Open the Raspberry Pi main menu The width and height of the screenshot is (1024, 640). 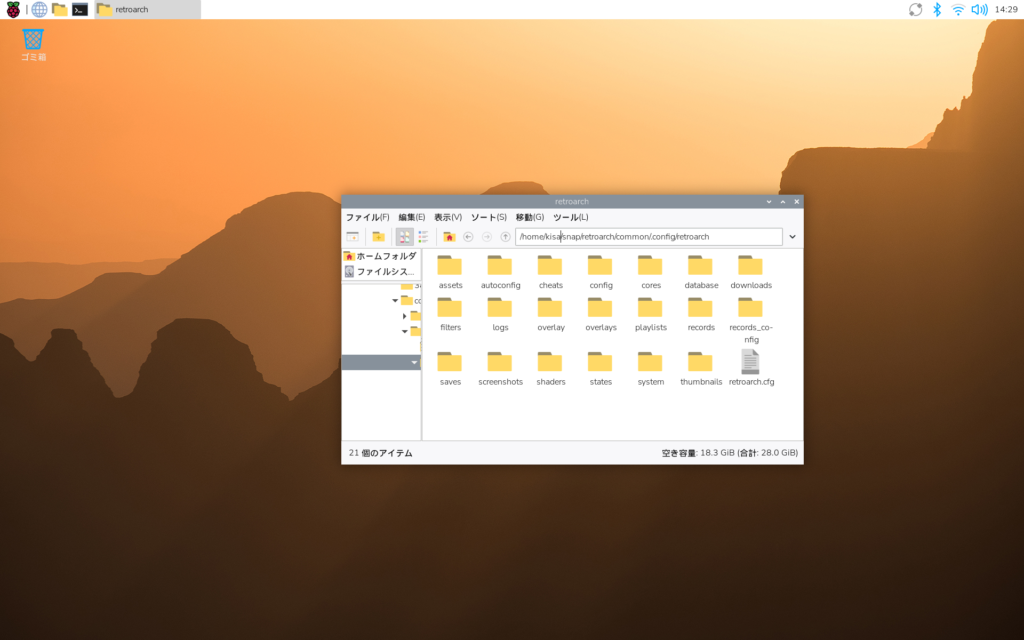(13, 10)
